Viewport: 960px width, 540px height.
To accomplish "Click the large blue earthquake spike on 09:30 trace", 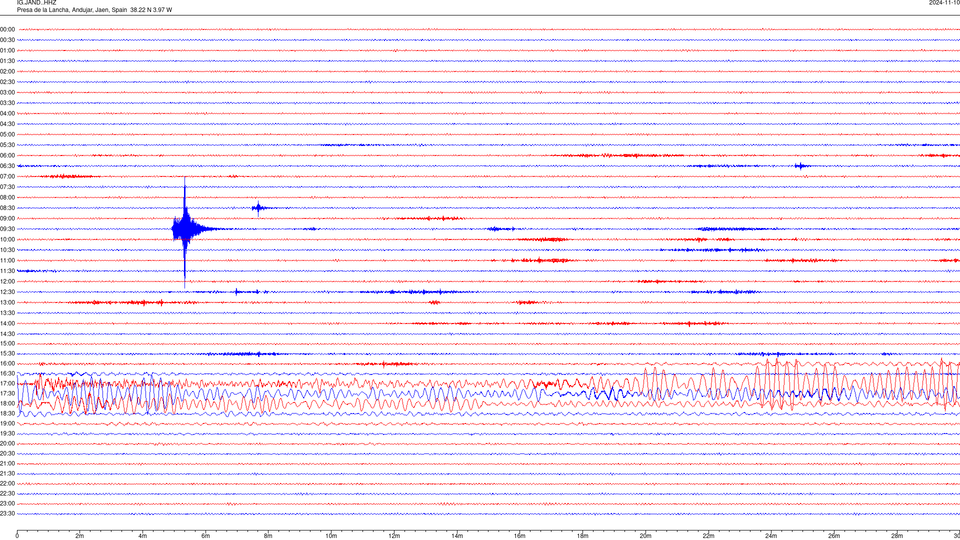I will coord(185,230).
